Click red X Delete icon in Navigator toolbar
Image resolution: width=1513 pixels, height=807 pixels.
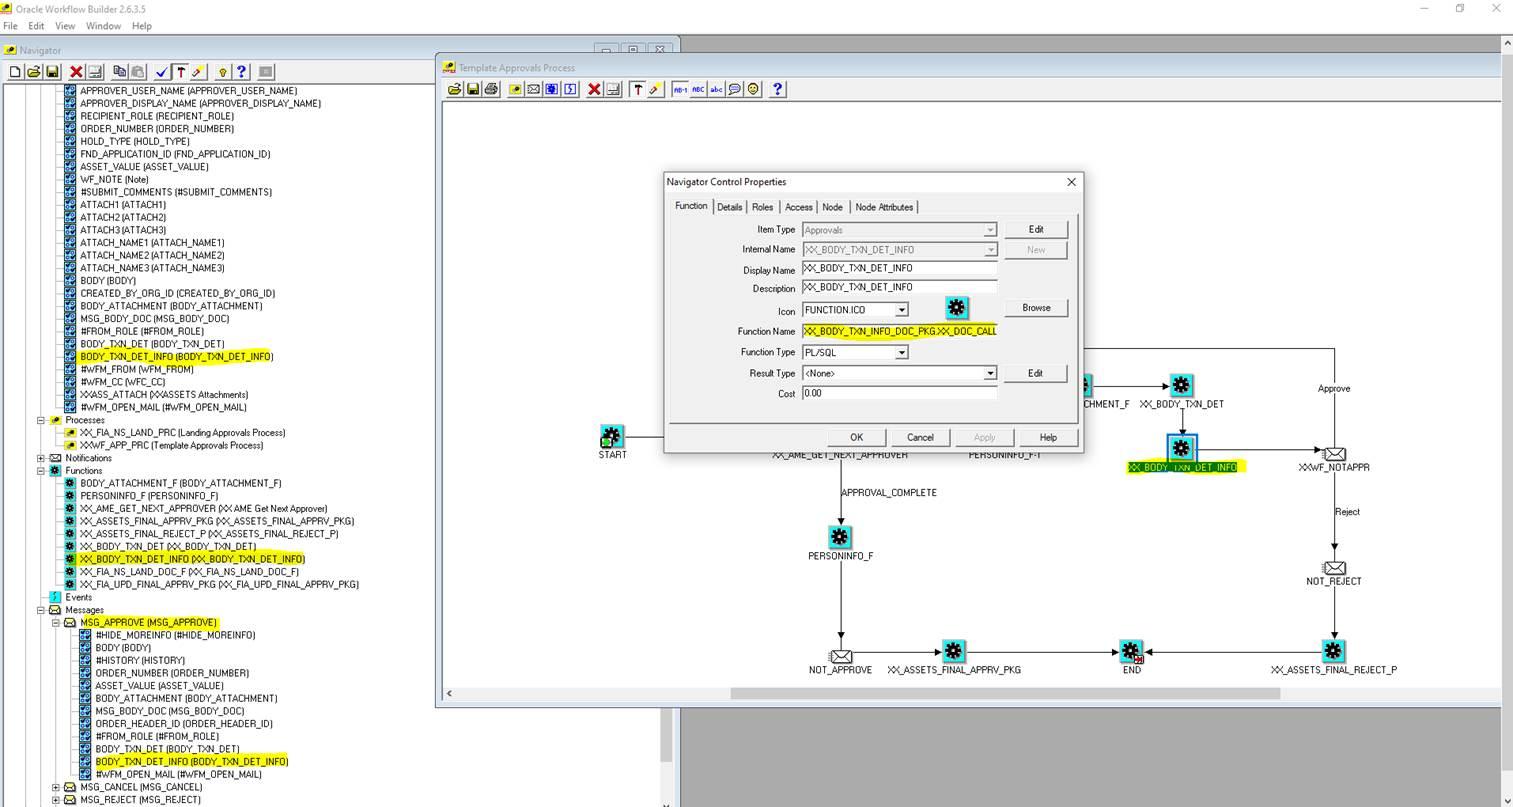[76, 72]
